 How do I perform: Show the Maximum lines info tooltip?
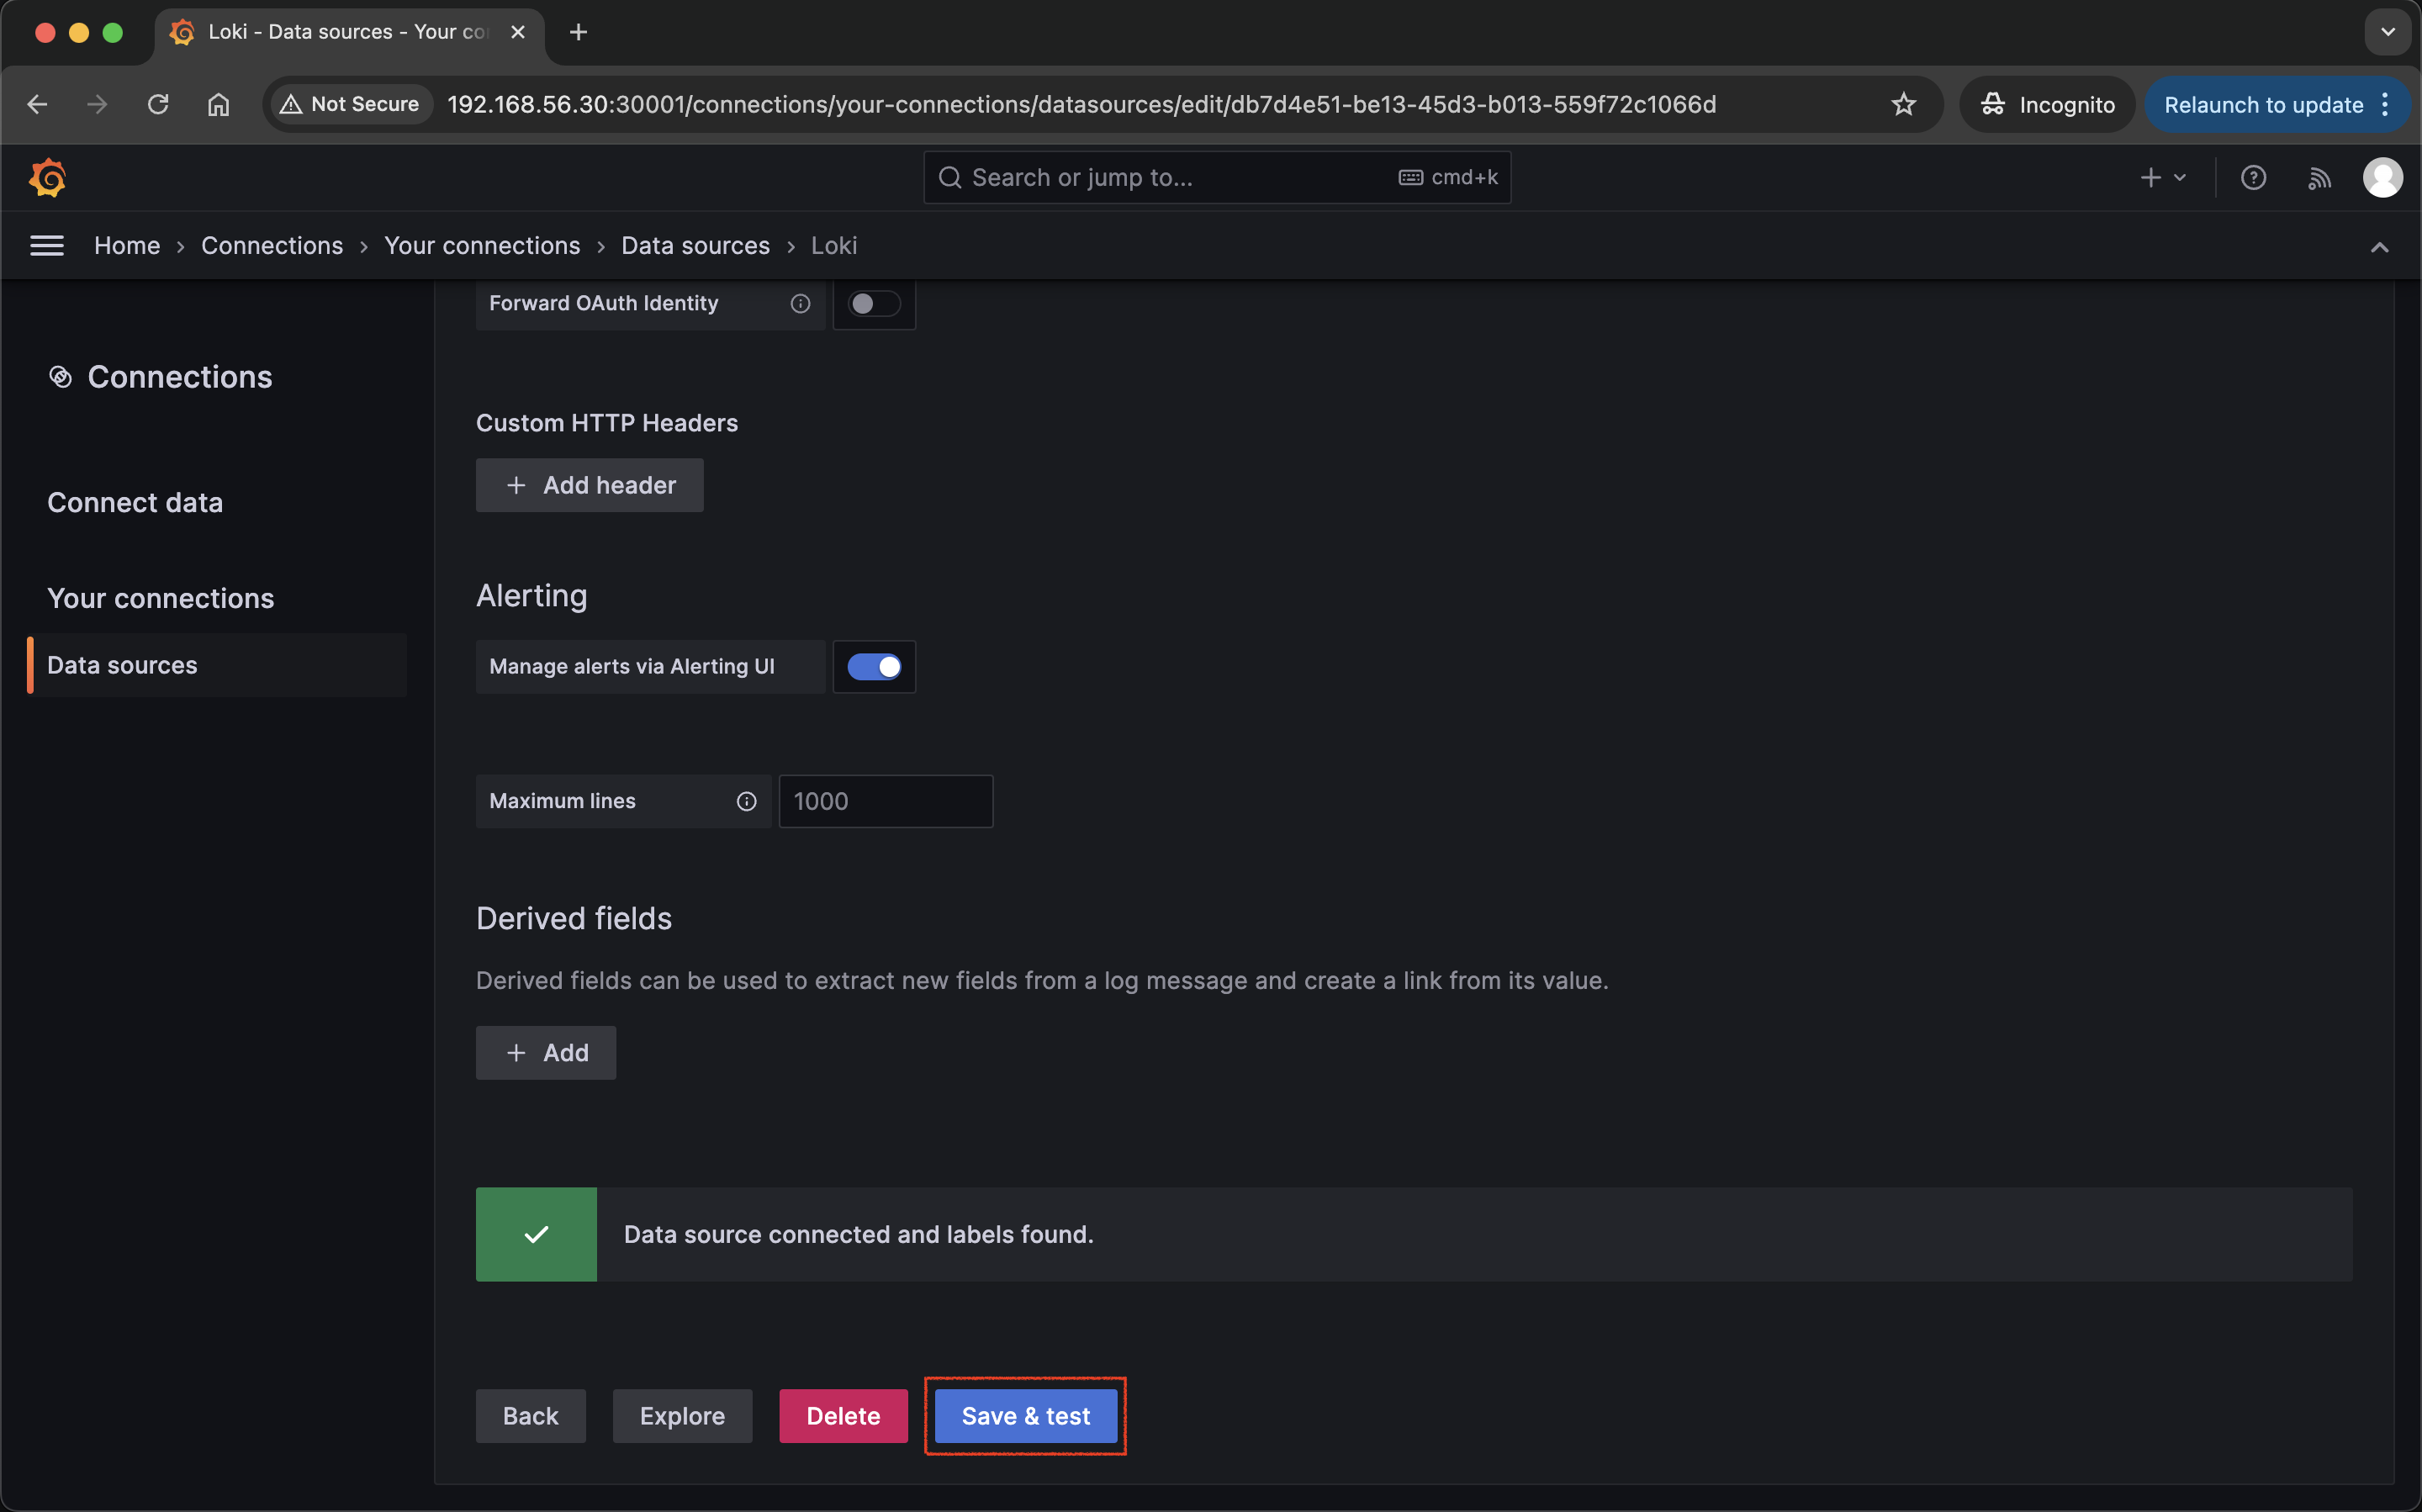click(x=746, y=801)
